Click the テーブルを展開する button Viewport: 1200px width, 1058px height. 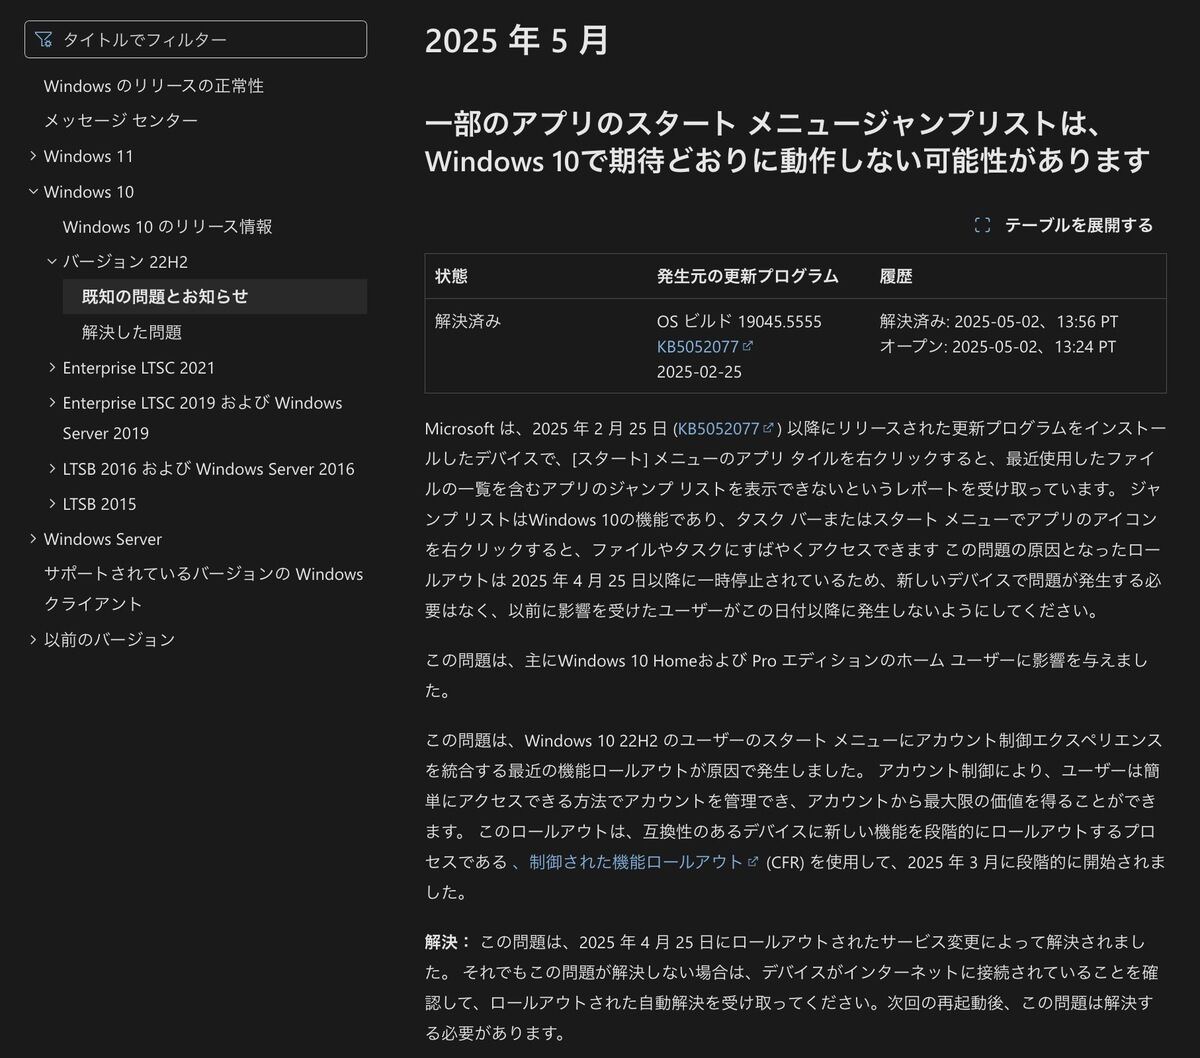click(1064, 225)
